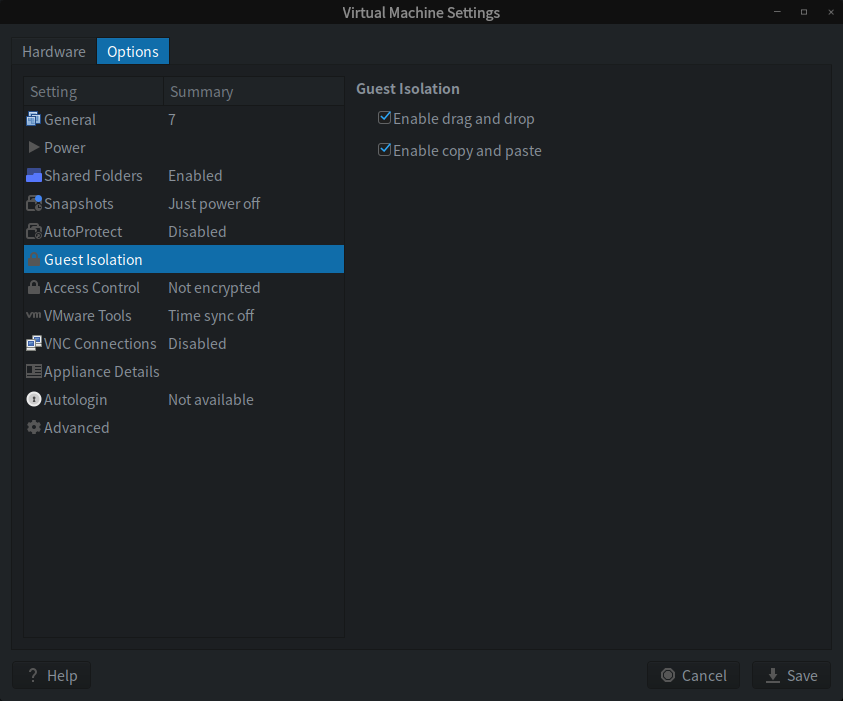Click the Appliance Details icon
Screen dimensions: 843x701
point(34,372)
